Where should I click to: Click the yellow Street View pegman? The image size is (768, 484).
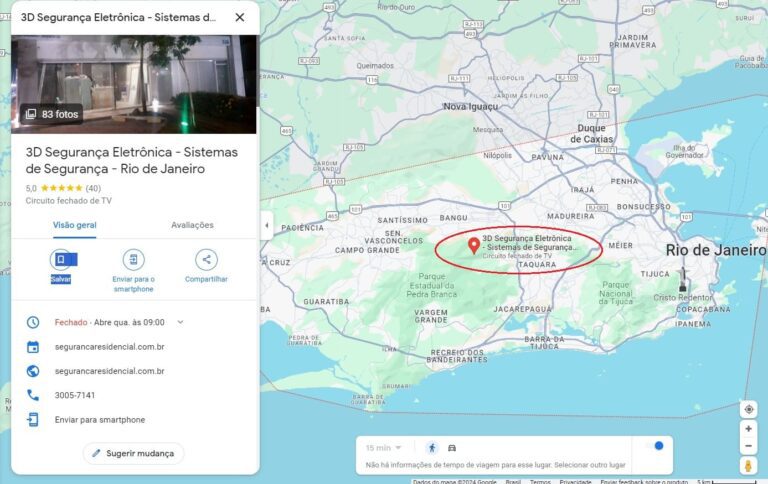coord(748,466)
